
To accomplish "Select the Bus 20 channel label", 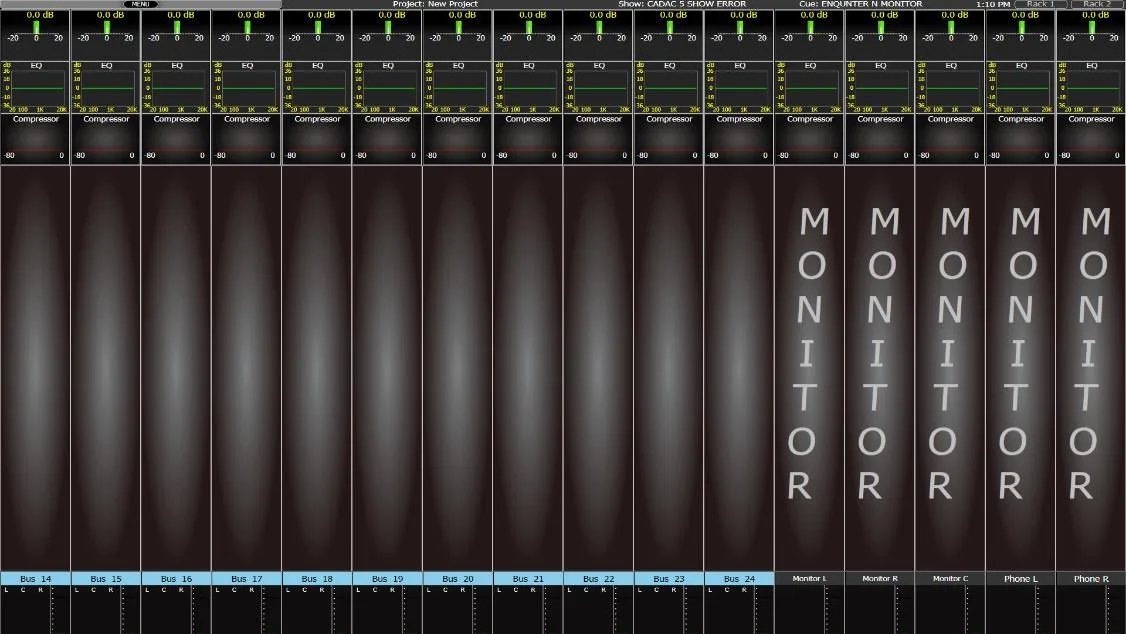I will [x=457, y=578].
